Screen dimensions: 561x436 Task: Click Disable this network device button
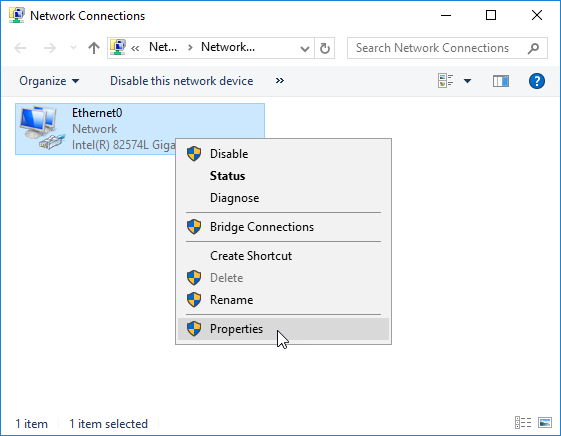point(181,81)
